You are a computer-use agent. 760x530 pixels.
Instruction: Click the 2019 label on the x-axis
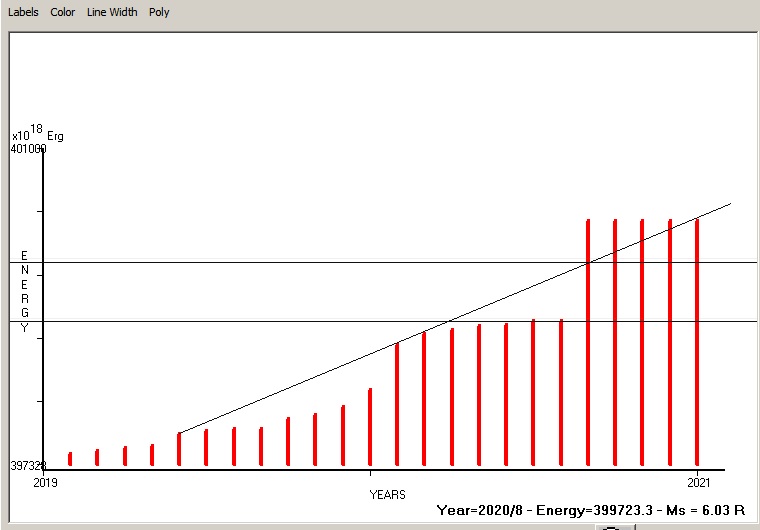(46, 482)
